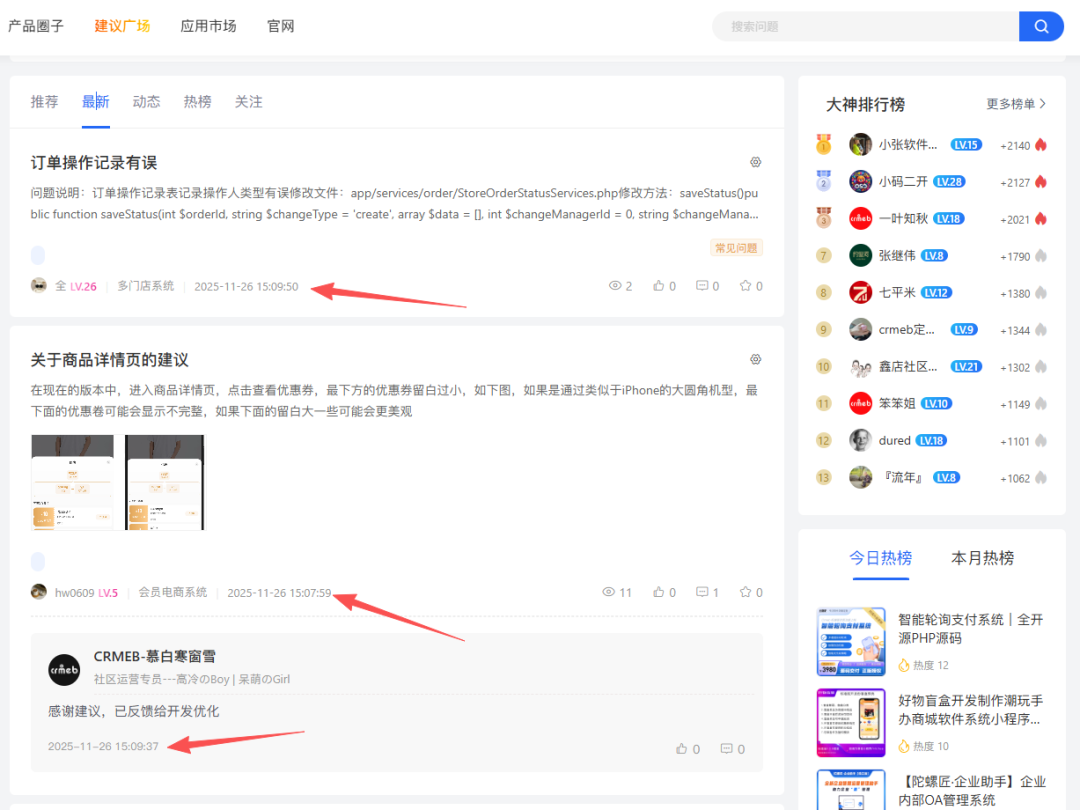Open user avatar of 小张软件 in ranking
Viewport: 1080px width, 810px height.
(860, 145)
